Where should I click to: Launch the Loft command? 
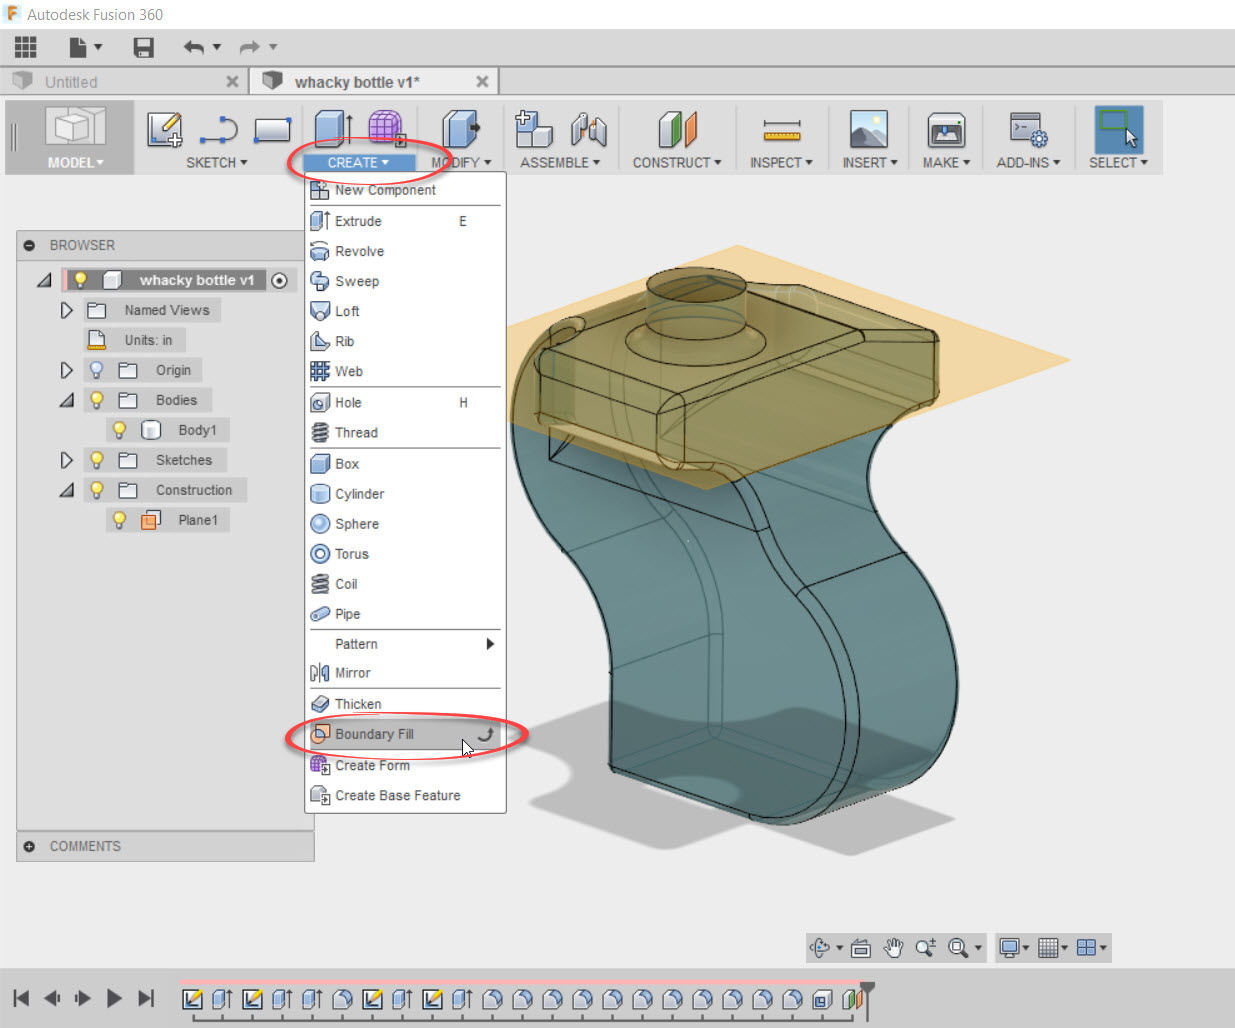346,311
